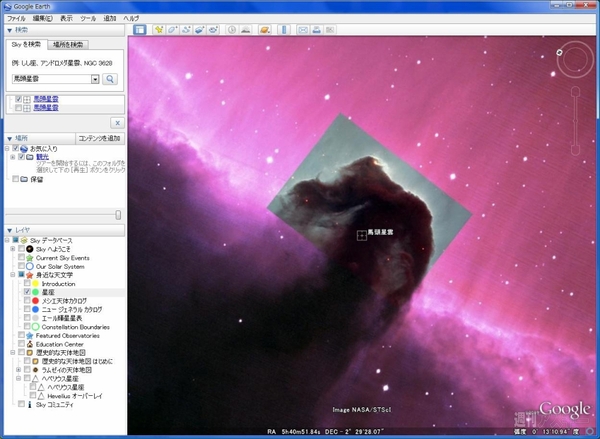Screen dimensions: 600x439
Task: Clear search results with the X button
Action: (117, 123)
